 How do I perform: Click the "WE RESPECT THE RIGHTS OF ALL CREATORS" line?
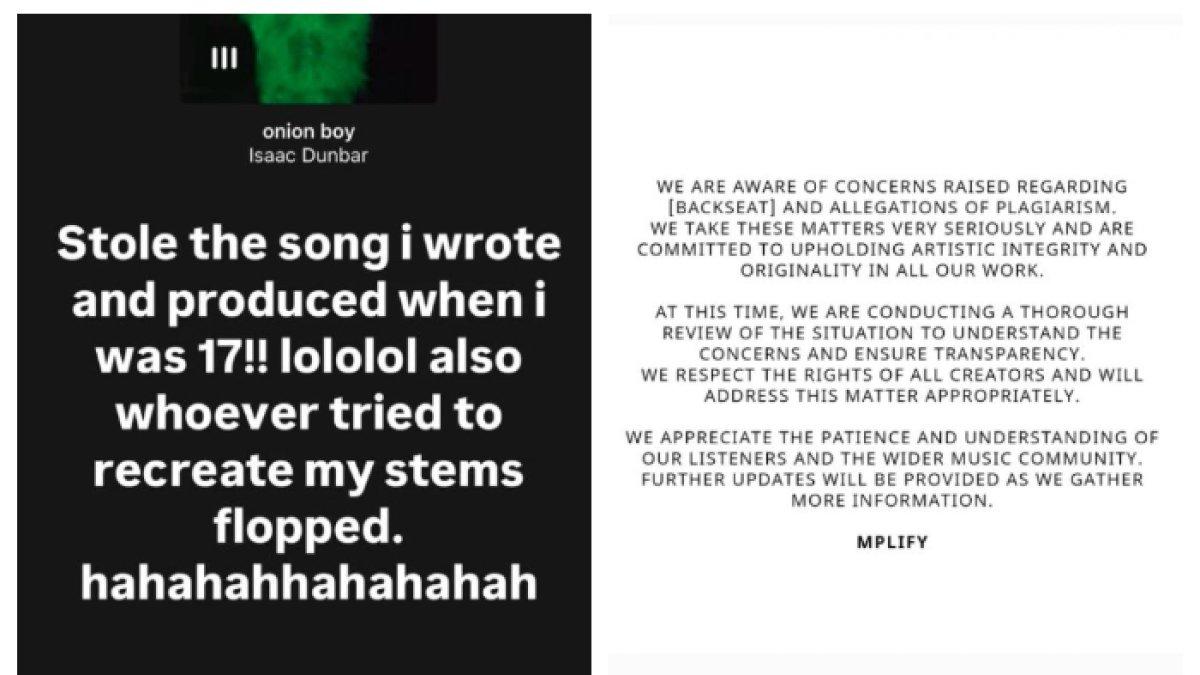[x=892, y=376]
